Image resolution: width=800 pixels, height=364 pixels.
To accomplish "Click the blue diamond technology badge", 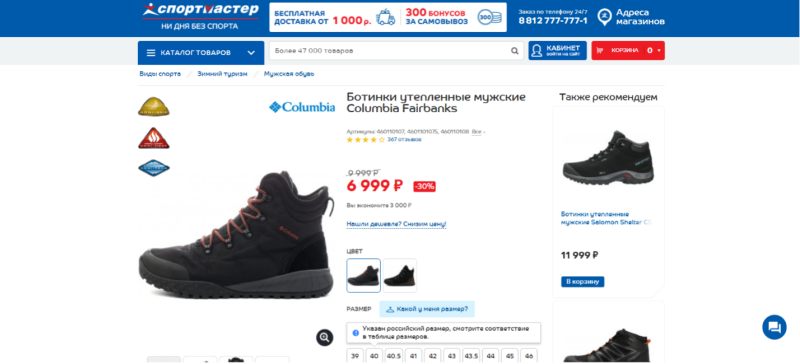I will coord(154,168).
